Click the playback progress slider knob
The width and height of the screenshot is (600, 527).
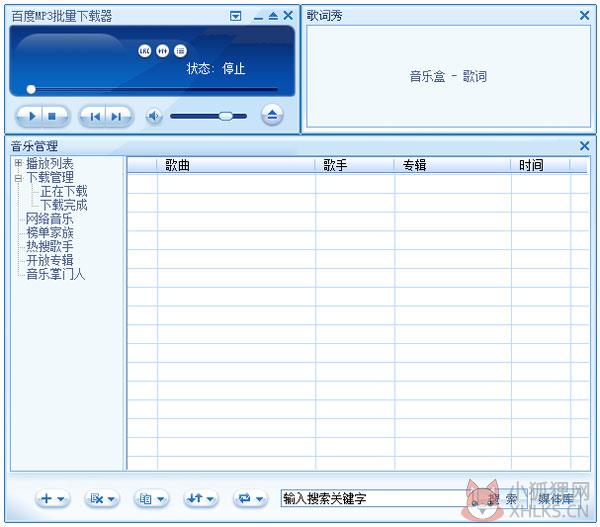click(x=31, y=90)
